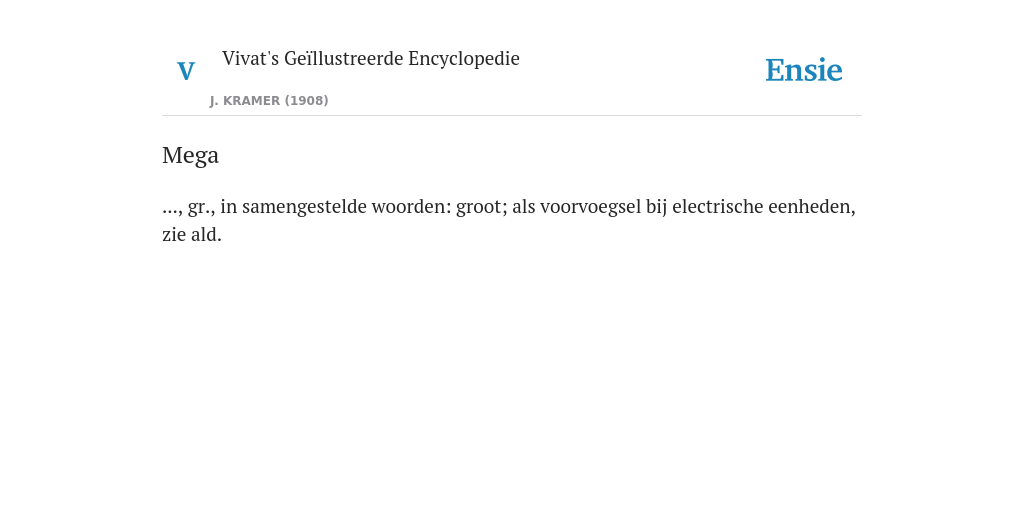
Task: Click the word 'eenheden' ending the first line
Action: [811, 207]
